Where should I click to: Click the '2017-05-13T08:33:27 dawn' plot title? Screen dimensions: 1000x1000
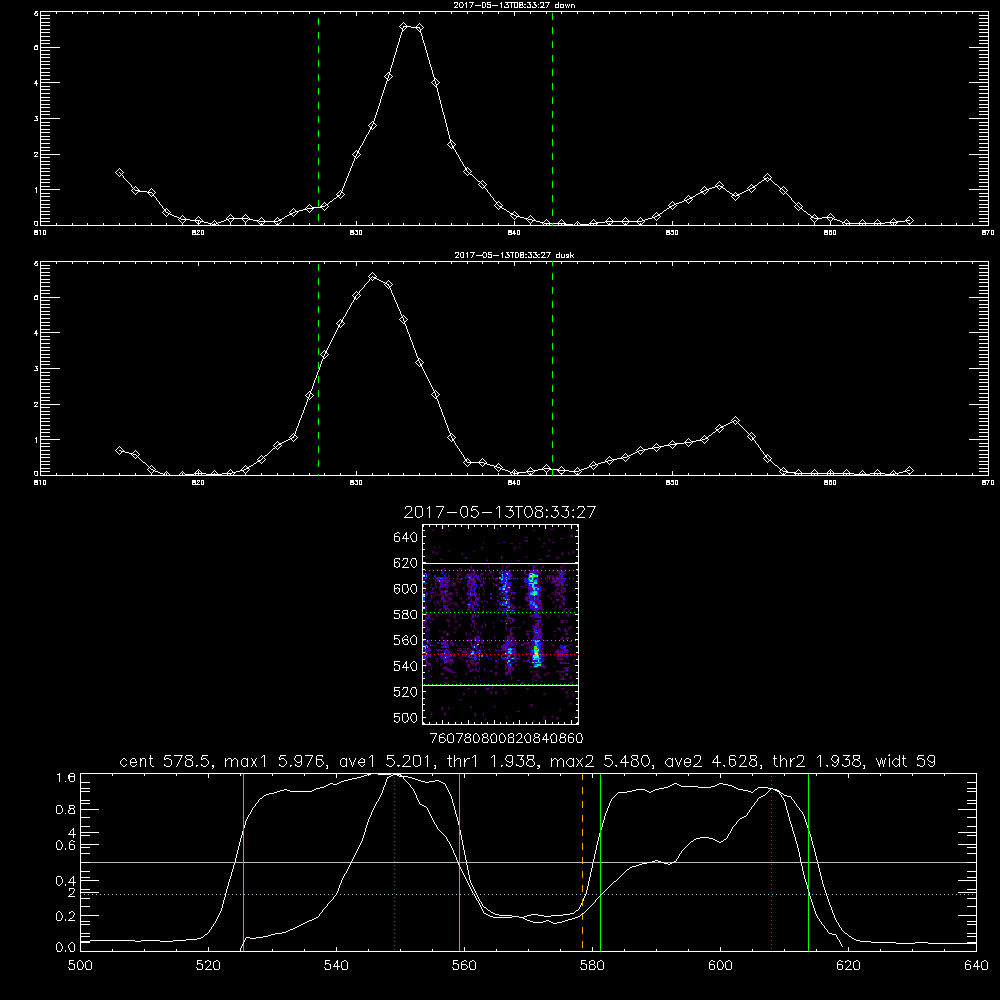(514, 5)
